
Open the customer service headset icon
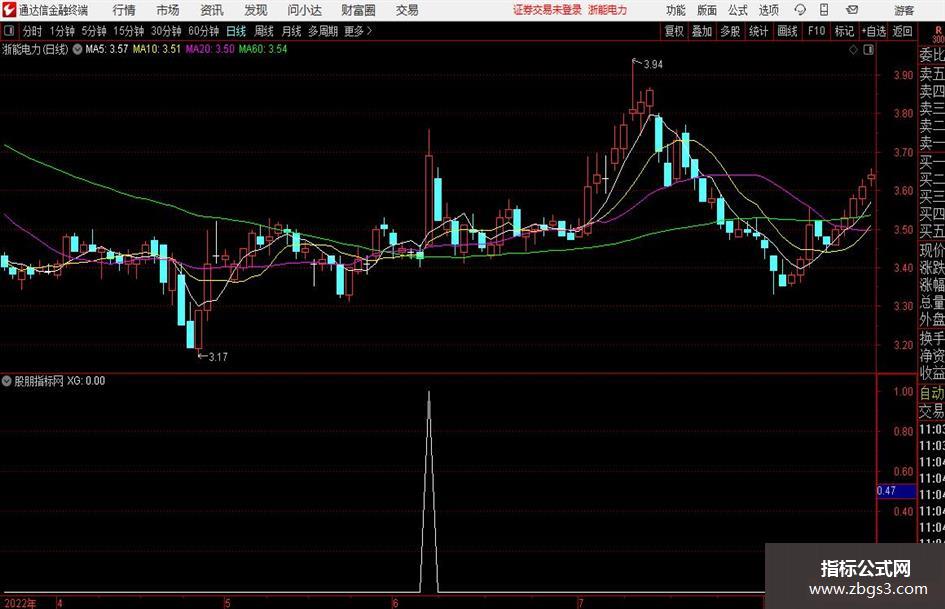800,10
